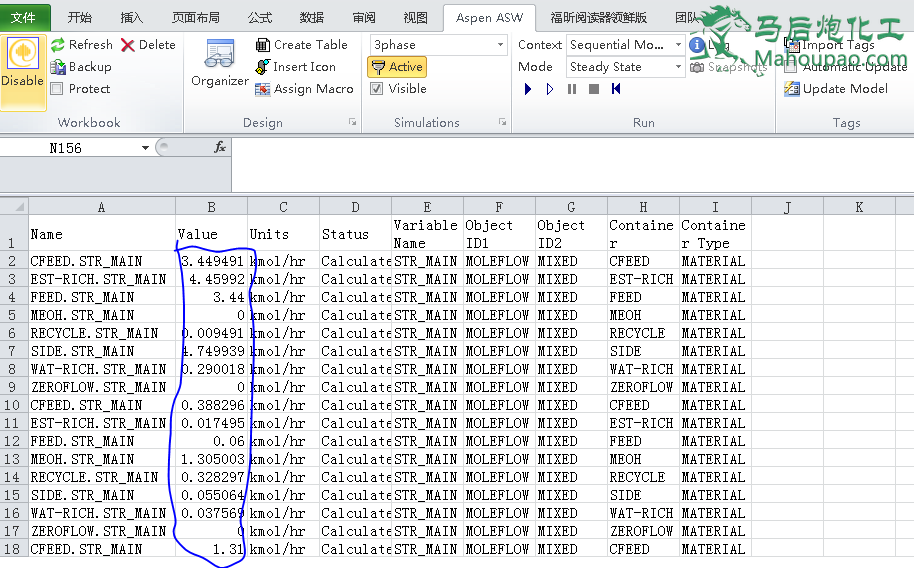Click Insert Icon
The width and height of the screenshot is (914, 568).
pyautogui.click(x=296, y=67)
